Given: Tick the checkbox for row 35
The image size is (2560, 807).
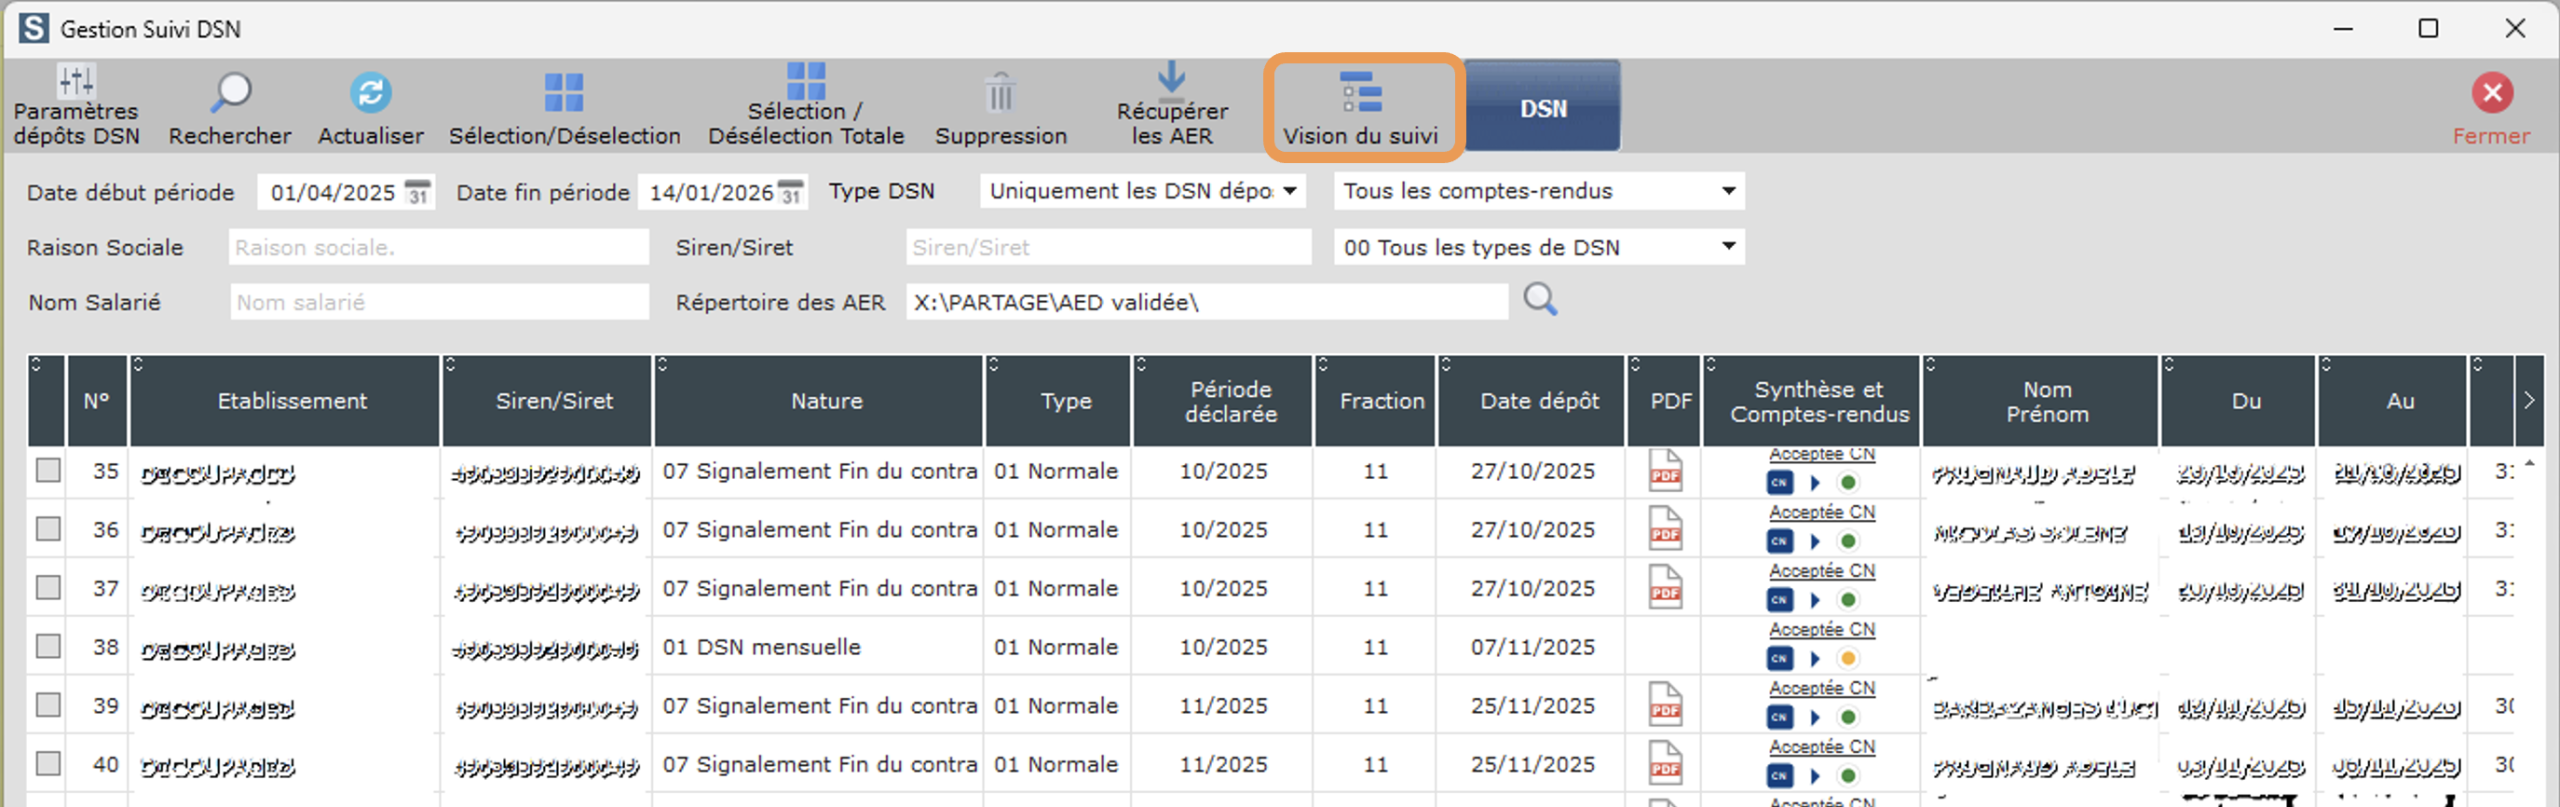Looking at the screenshot, I should pyautogui.click(x=48, y=470).
